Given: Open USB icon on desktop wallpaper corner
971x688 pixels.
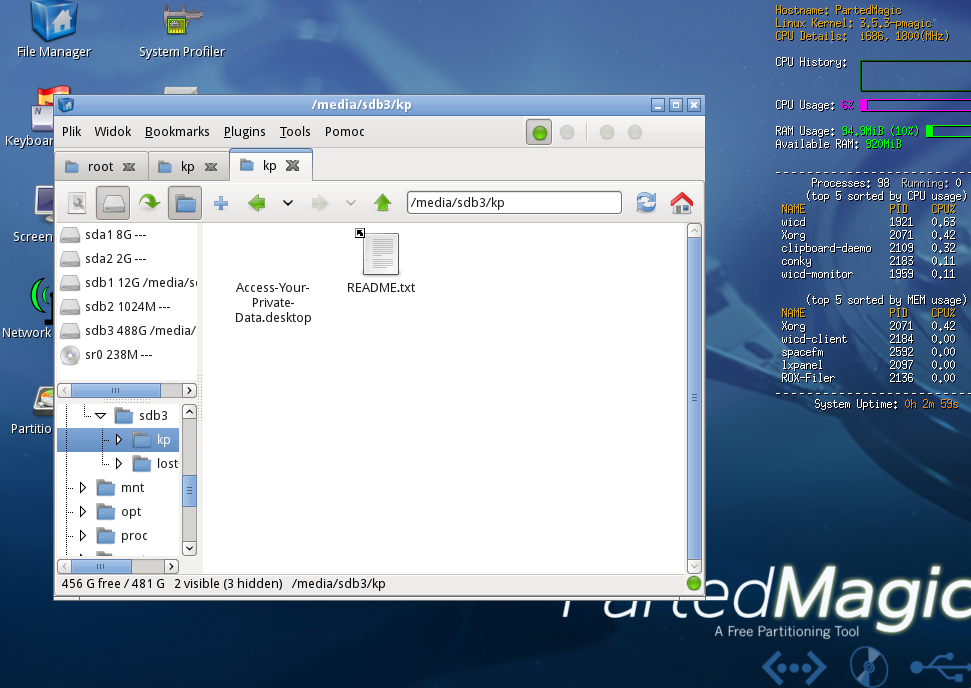Looking at the screenshot, I should (941, 666).
